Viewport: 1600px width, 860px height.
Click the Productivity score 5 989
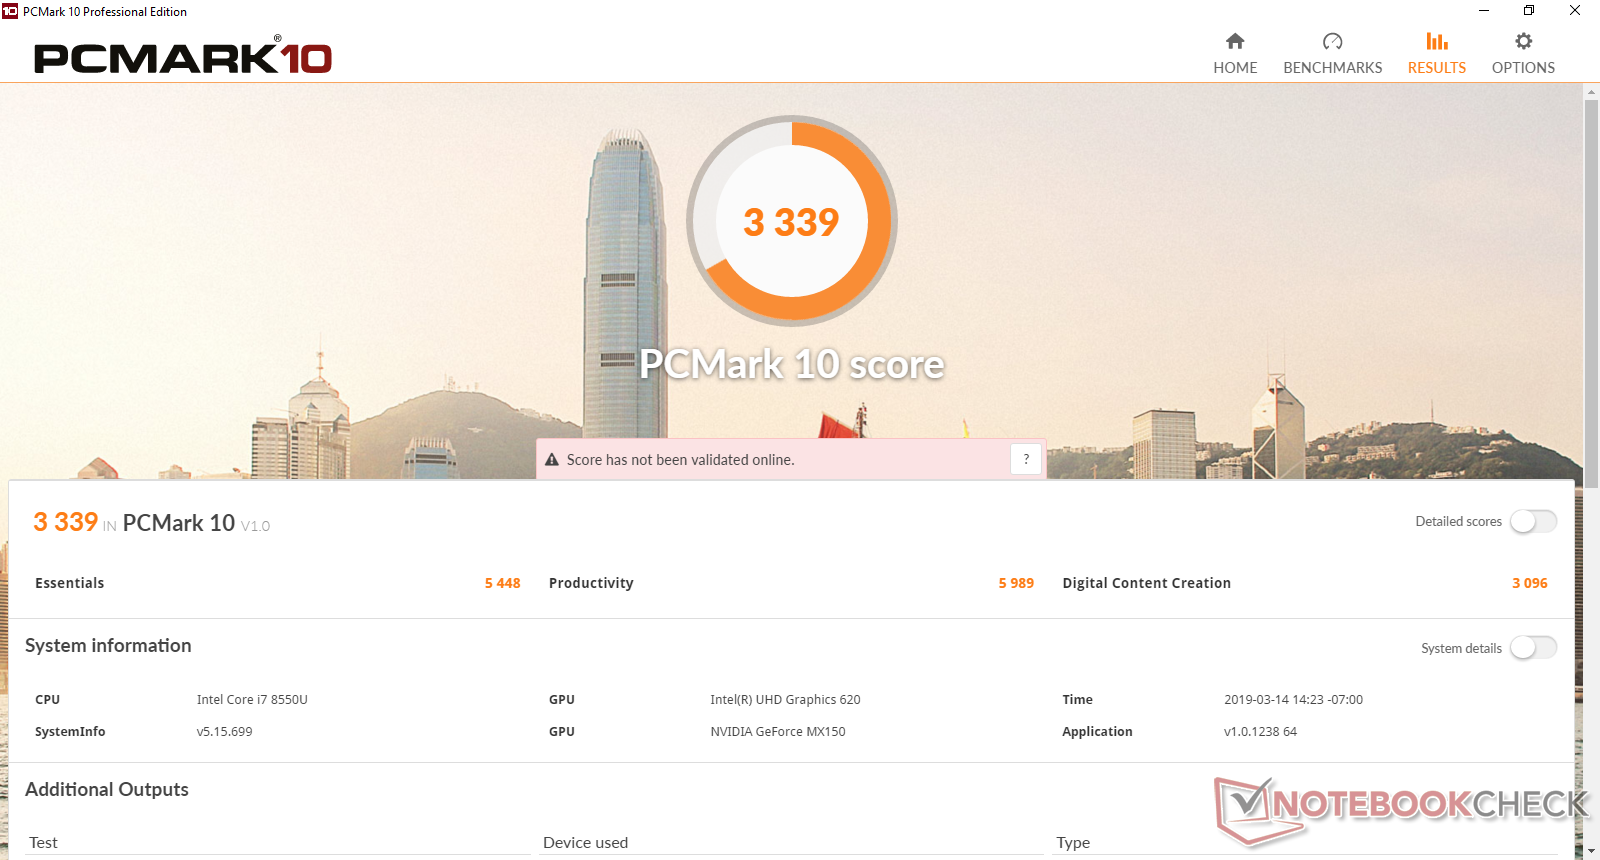[x=1016, y=583]
